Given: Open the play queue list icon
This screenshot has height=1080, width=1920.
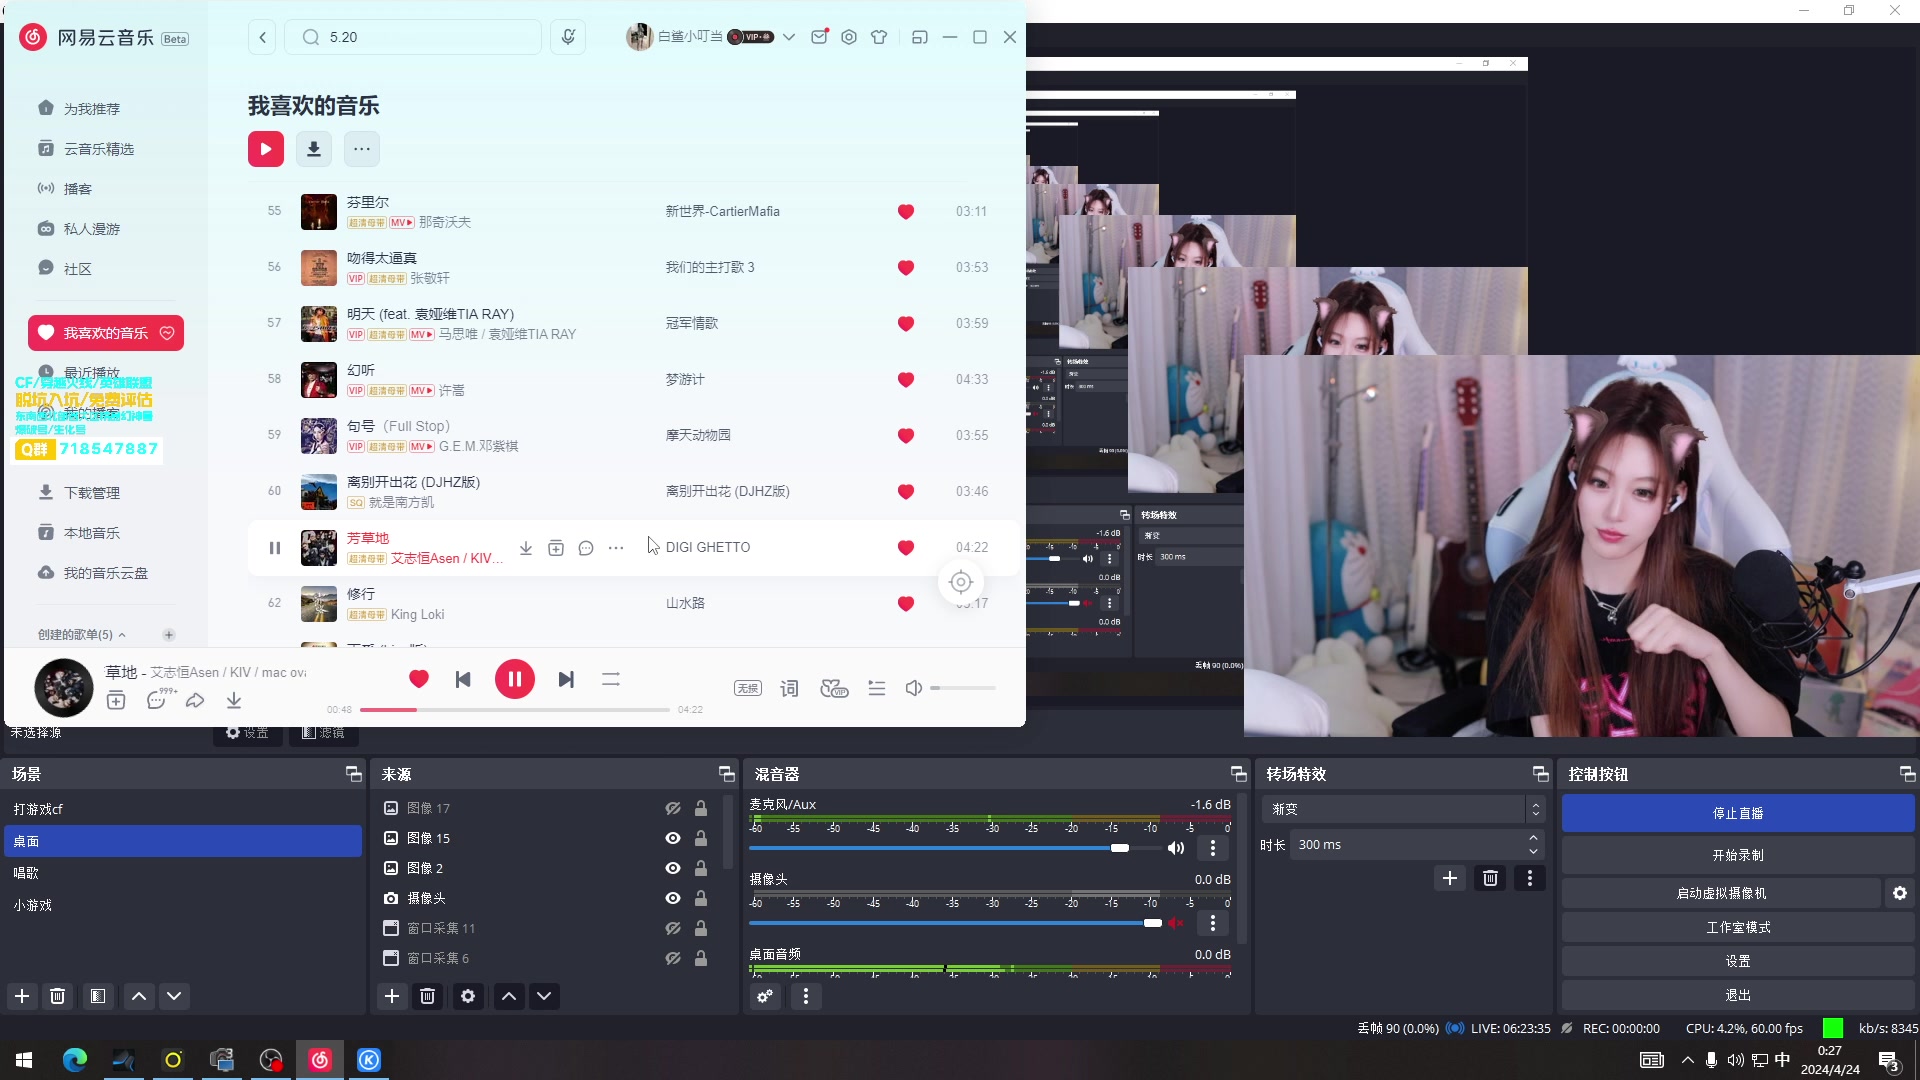Looking at the screenshot, I should click(877, 688).
